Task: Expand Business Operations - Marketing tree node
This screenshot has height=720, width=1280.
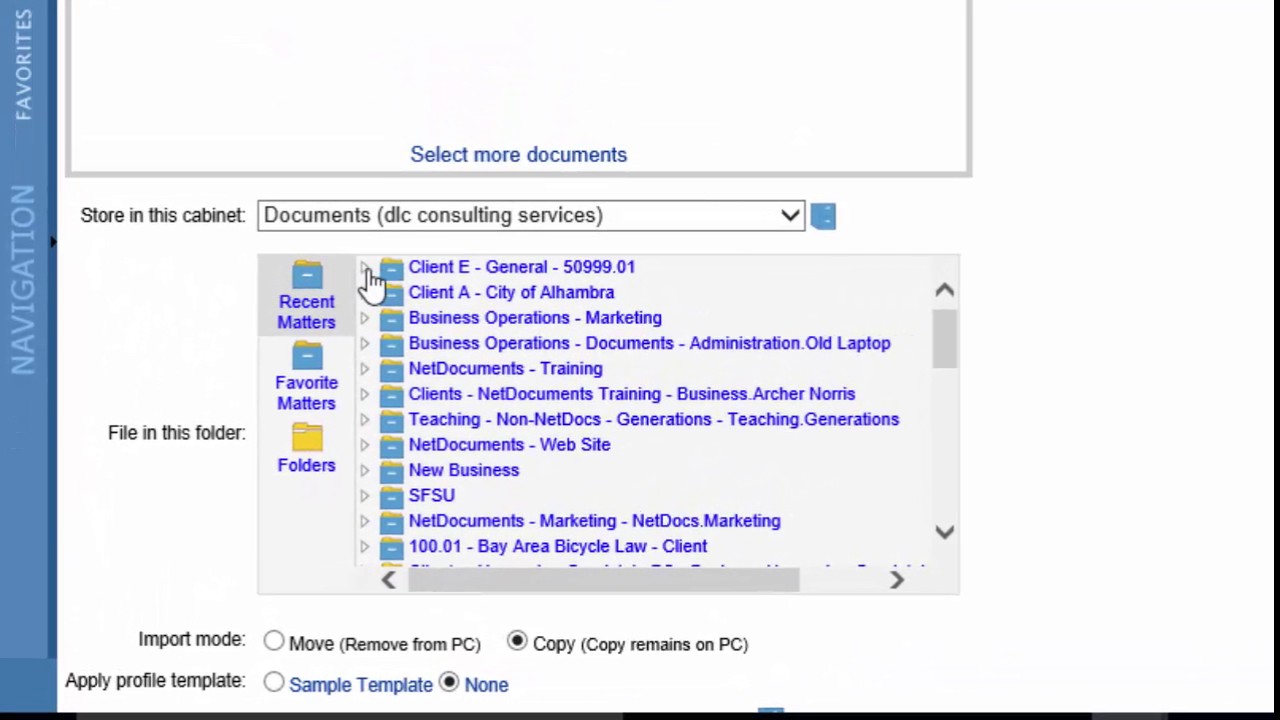Action: point(364,318)
